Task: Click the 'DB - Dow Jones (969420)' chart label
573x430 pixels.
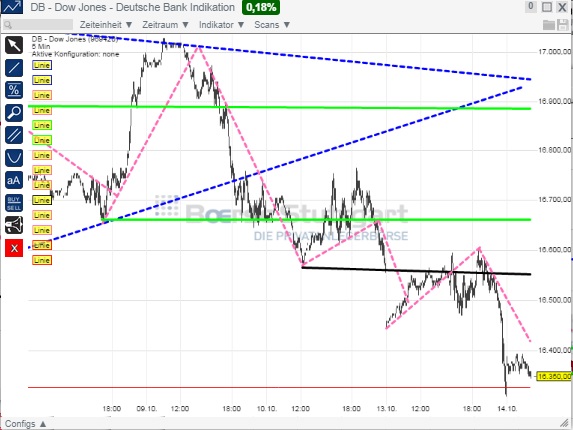Action: [75, 39]
